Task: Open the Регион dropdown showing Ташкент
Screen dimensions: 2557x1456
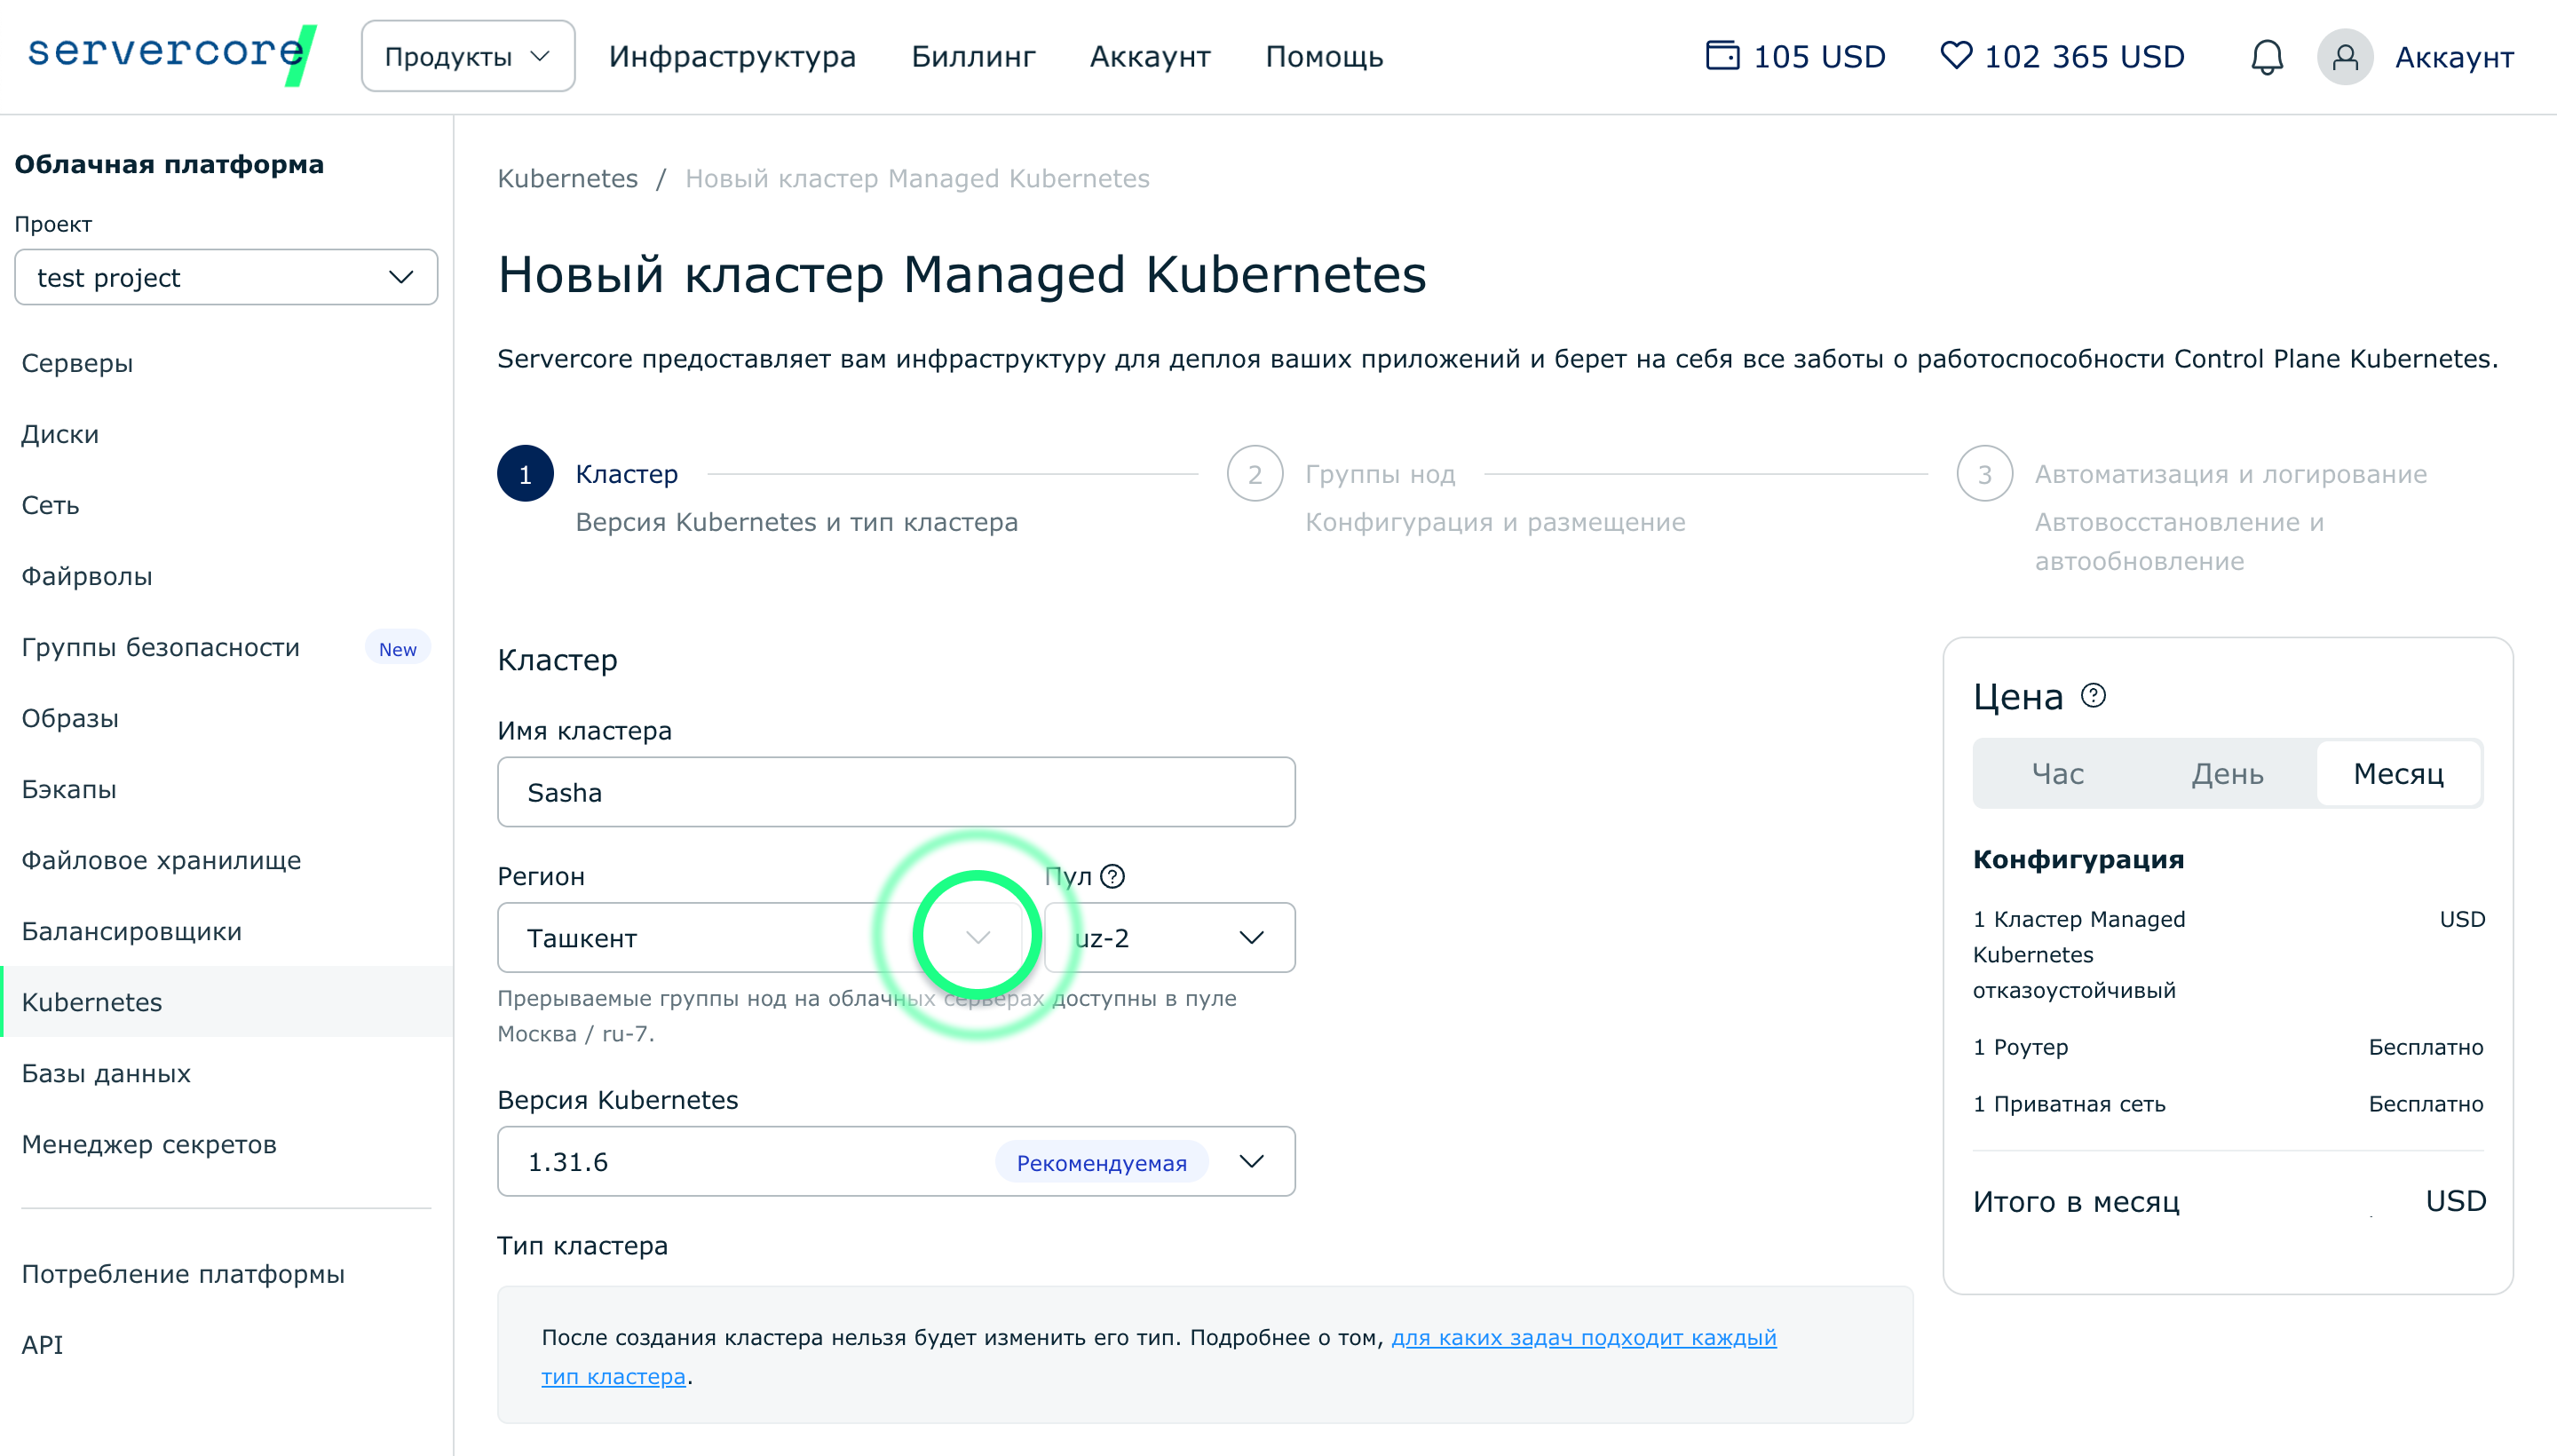Action: pyautogui.click(x=760, y=938)
